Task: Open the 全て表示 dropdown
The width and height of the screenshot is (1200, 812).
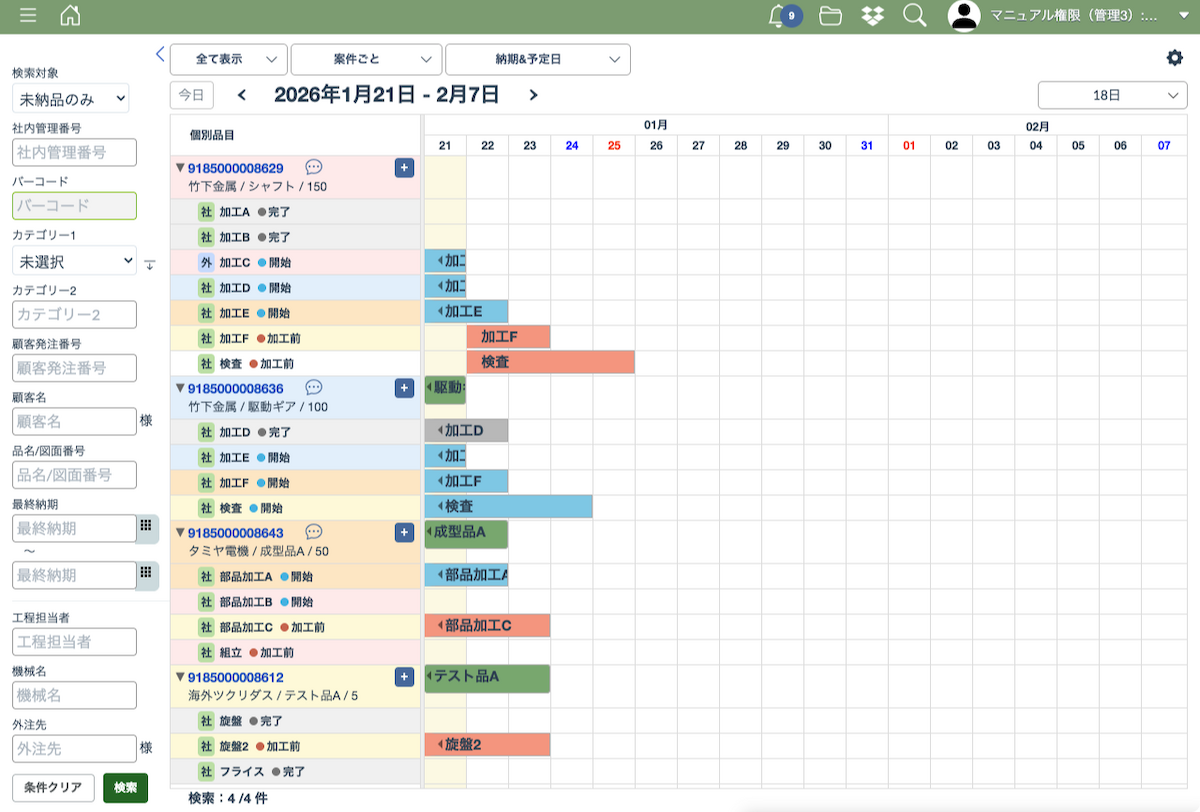Action: (x=228, y=59)
